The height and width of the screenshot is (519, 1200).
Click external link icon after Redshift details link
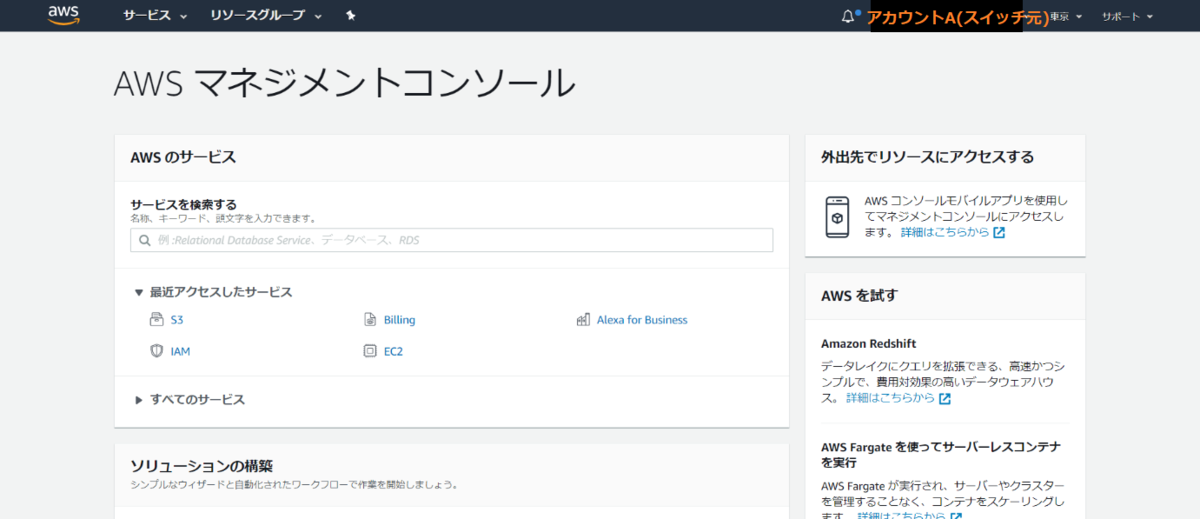pos(945,398)
